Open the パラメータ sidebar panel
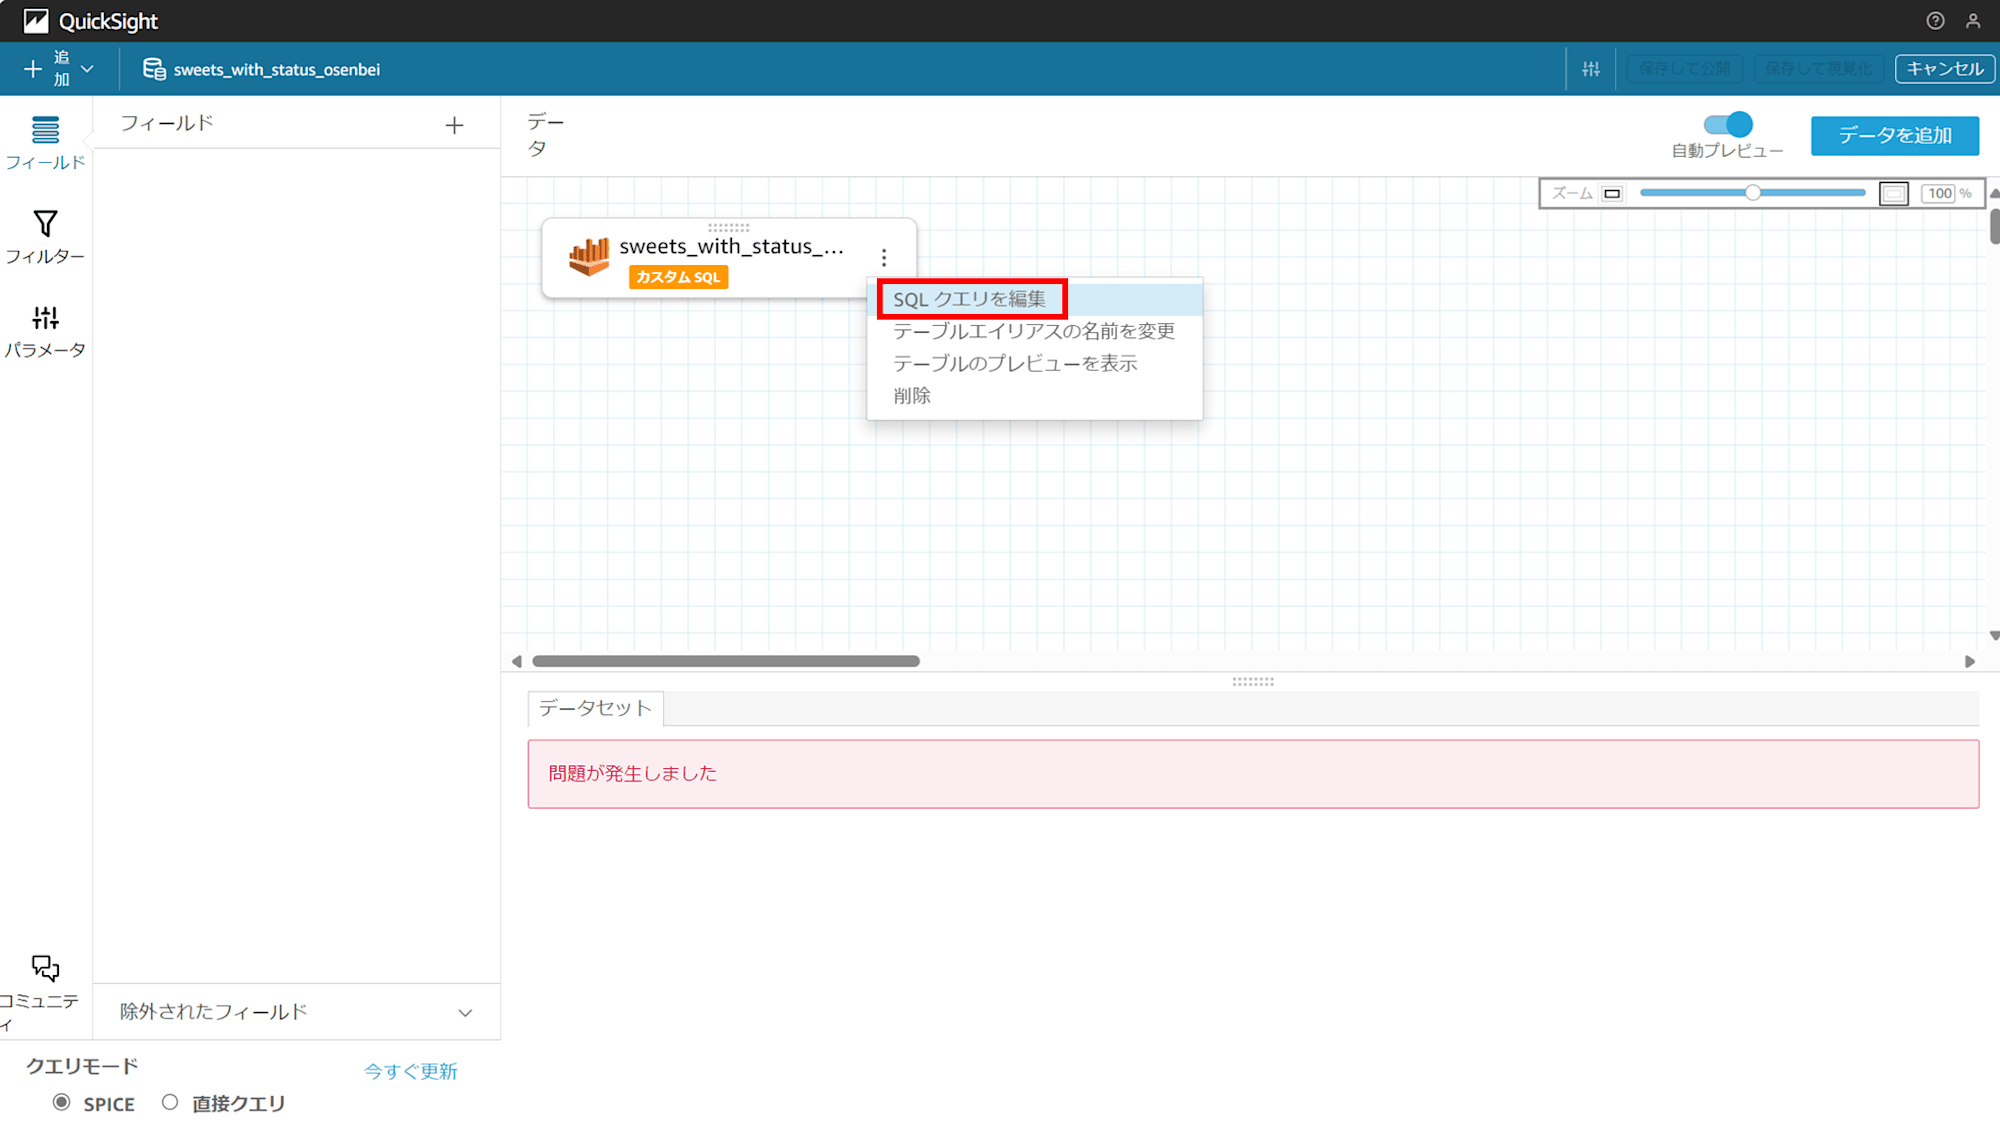The image size is (2000, 1146). [x=45, y=331]
